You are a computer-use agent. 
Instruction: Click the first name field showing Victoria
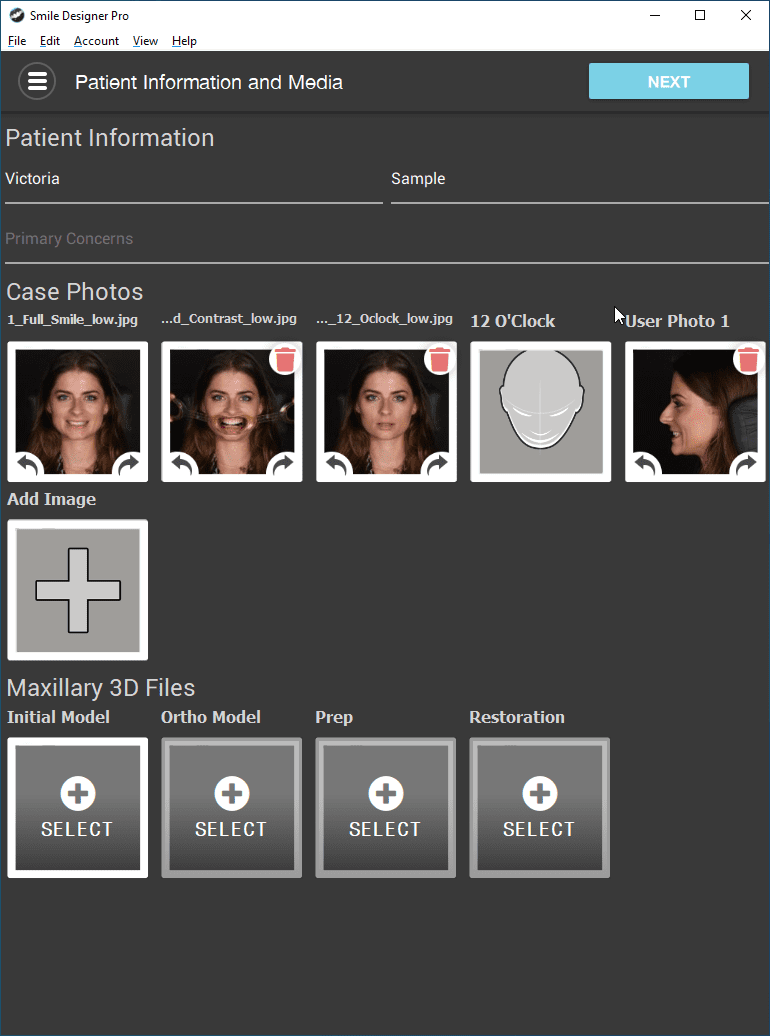click(x=193, y=180)
